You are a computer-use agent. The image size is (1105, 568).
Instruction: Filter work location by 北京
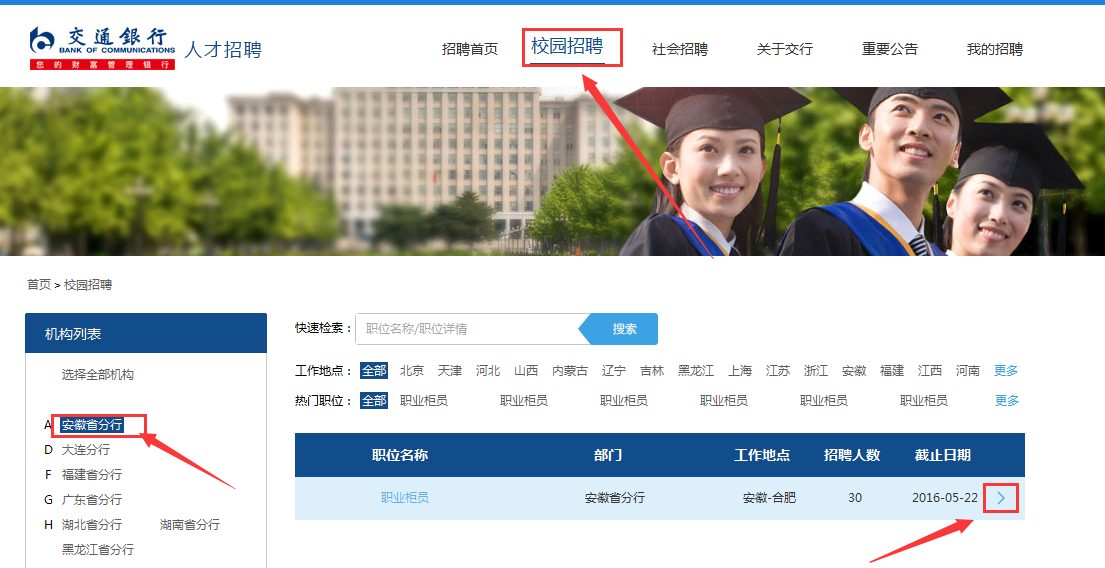tap(412, 371)
